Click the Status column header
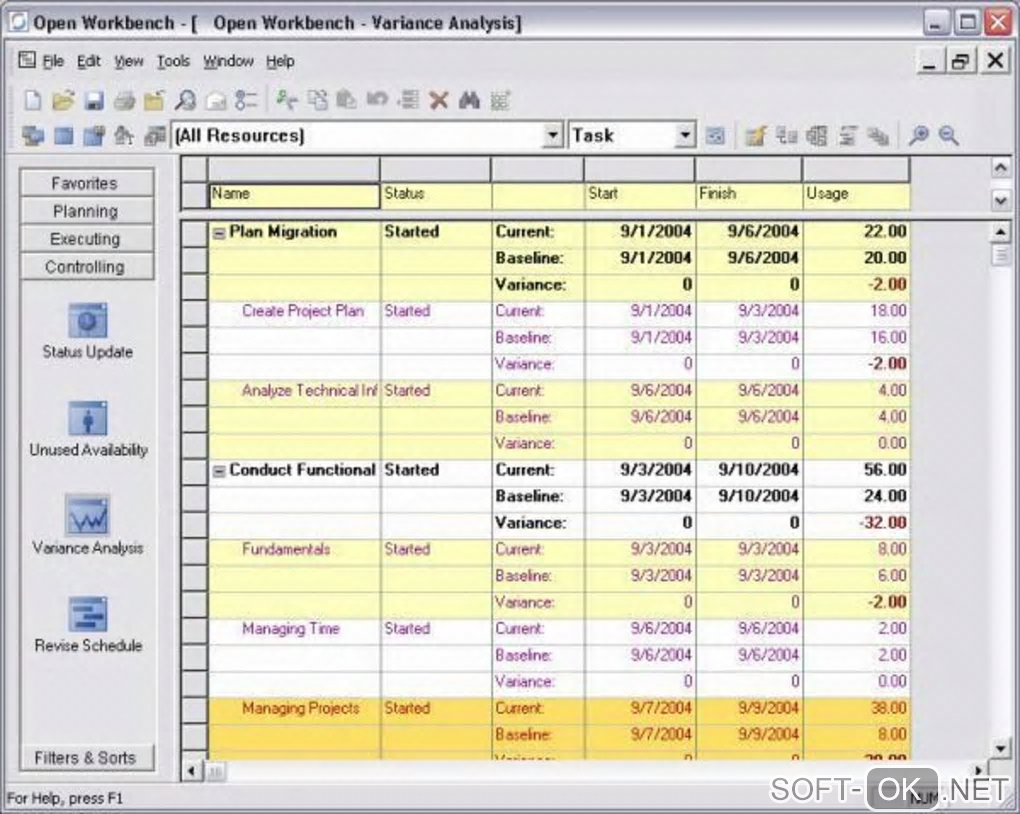The image size is (1020, 814). point(436,195)
